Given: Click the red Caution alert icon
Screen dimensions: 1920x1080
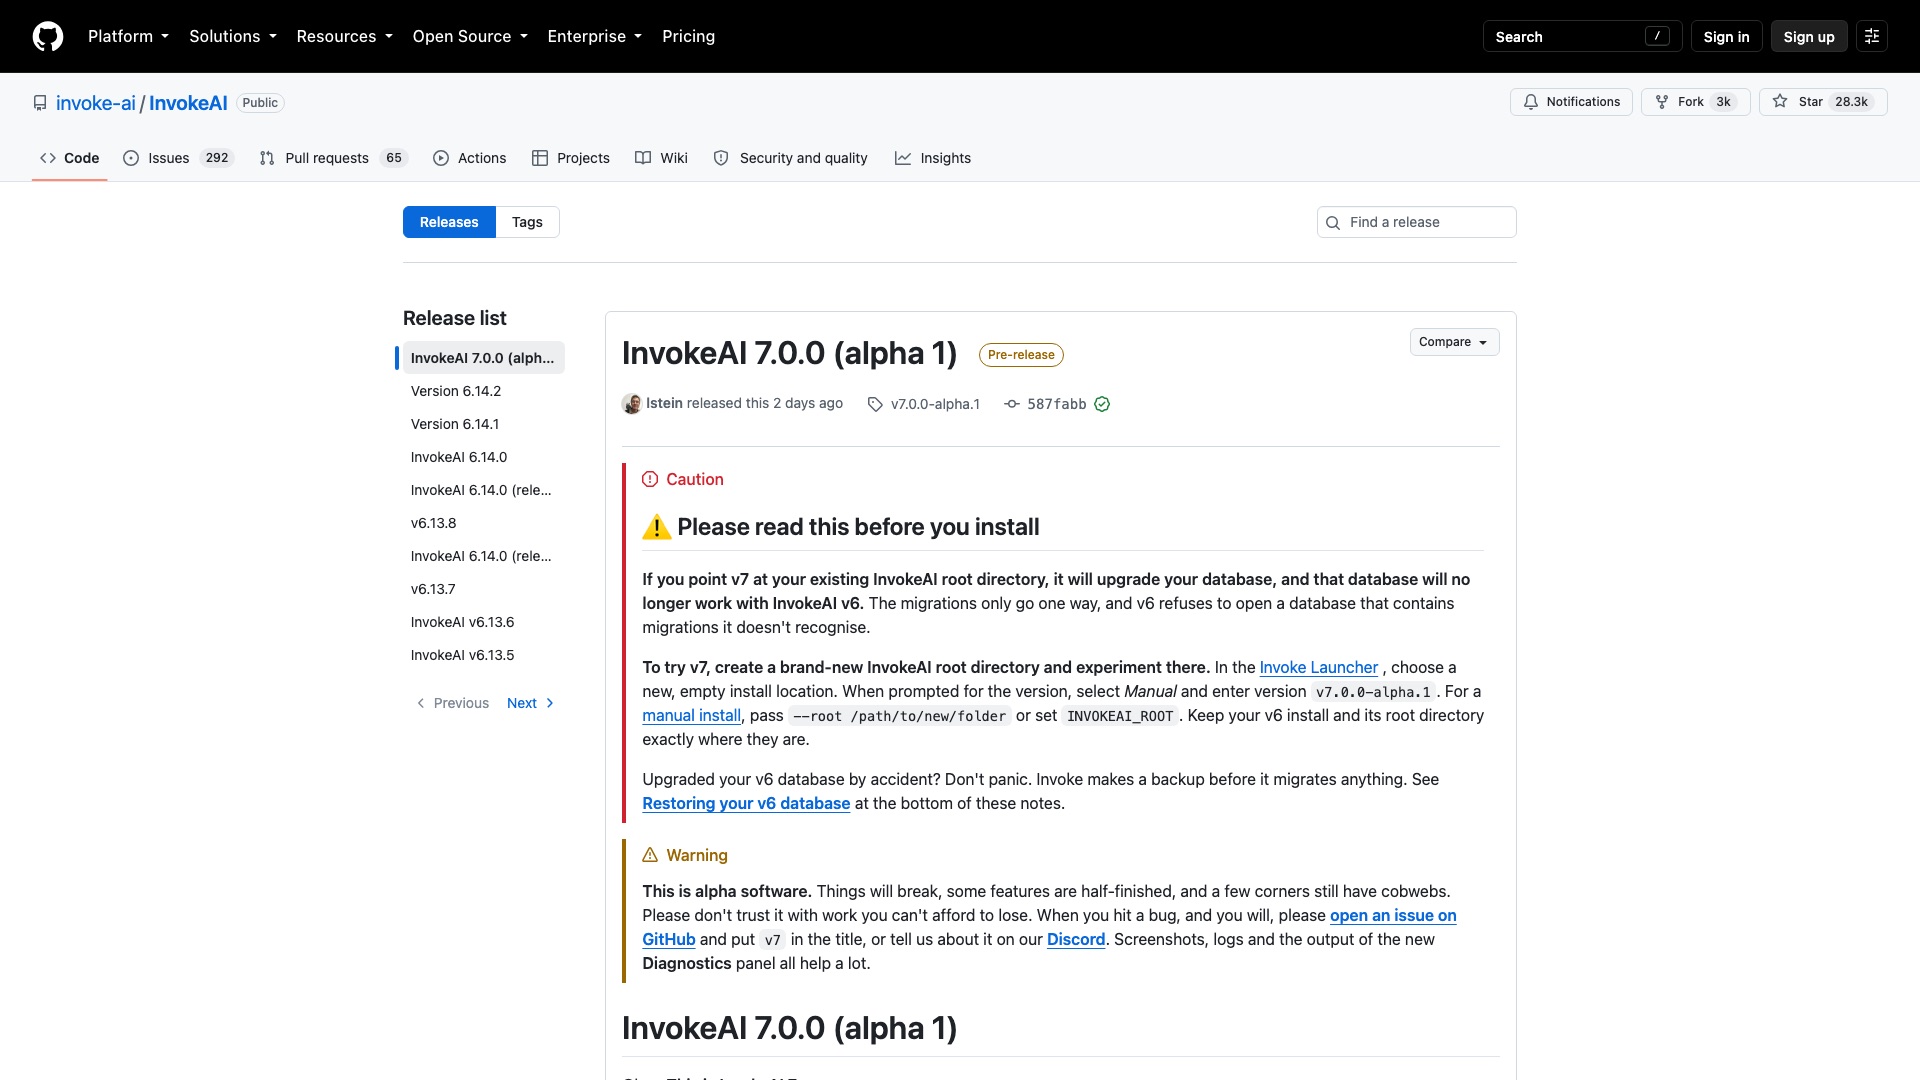Looking at the screenshot, I should click(x=650, y=479).
